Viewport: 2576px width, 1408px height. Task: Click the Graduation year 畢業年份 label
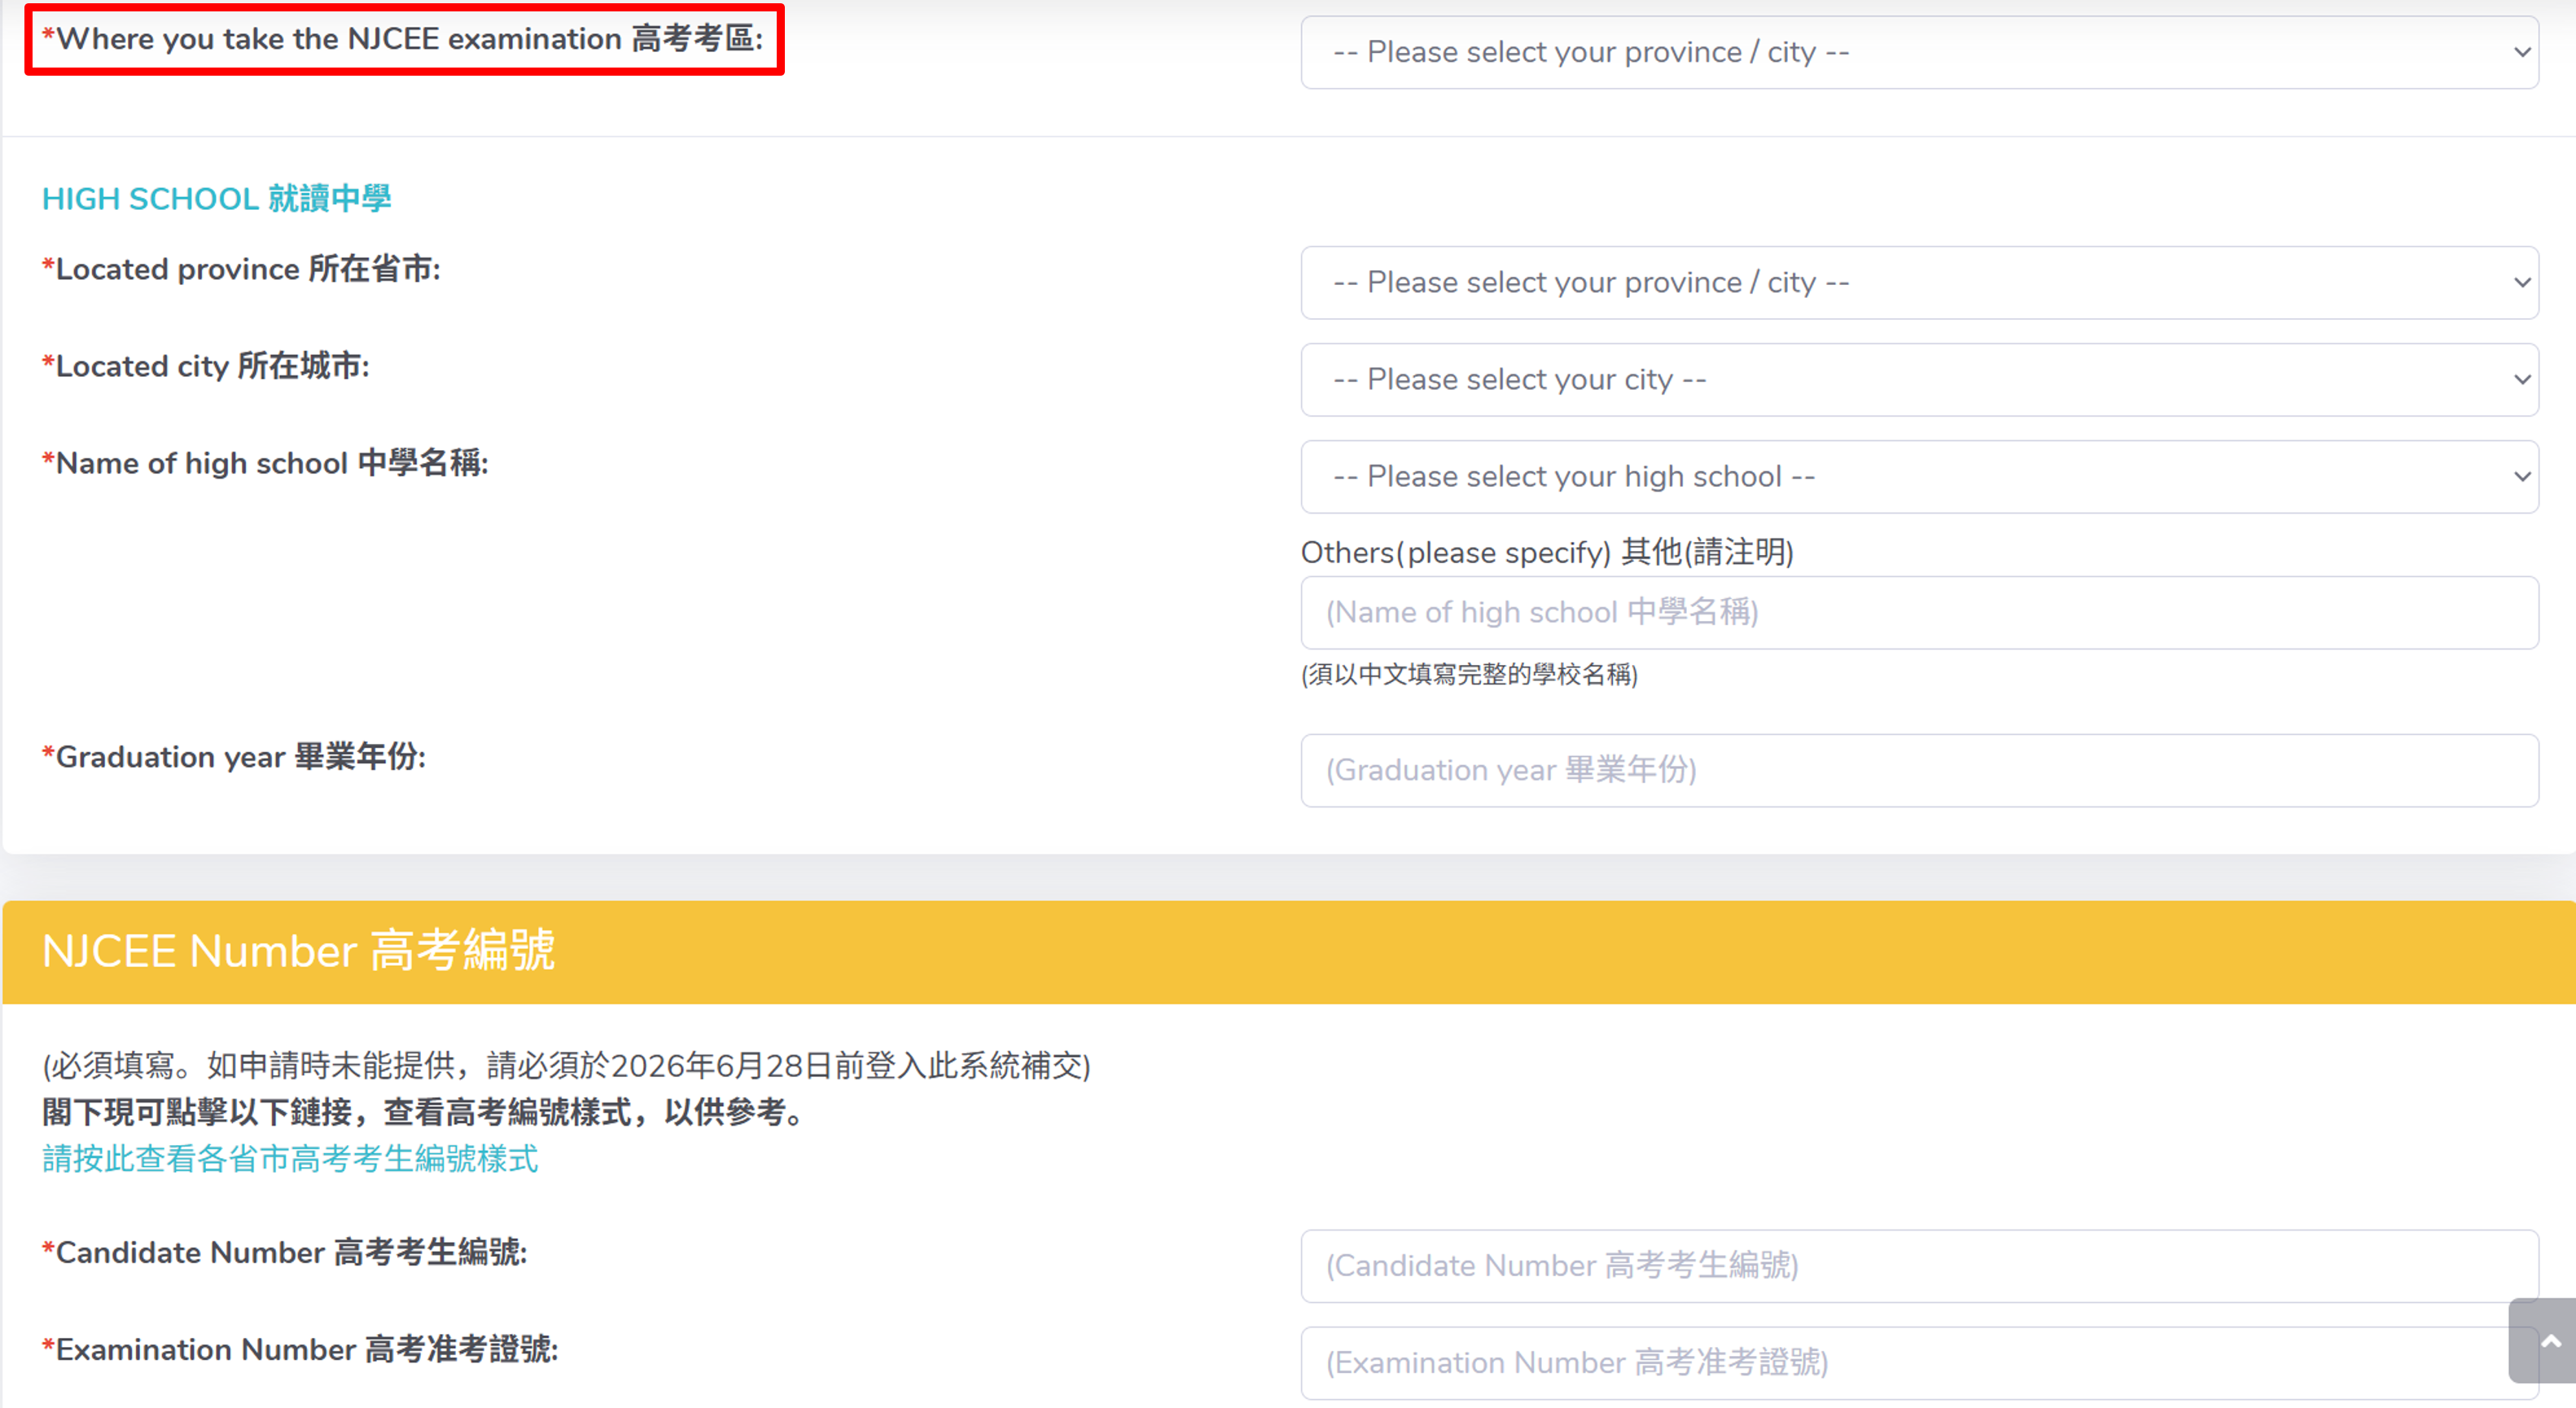234,757
